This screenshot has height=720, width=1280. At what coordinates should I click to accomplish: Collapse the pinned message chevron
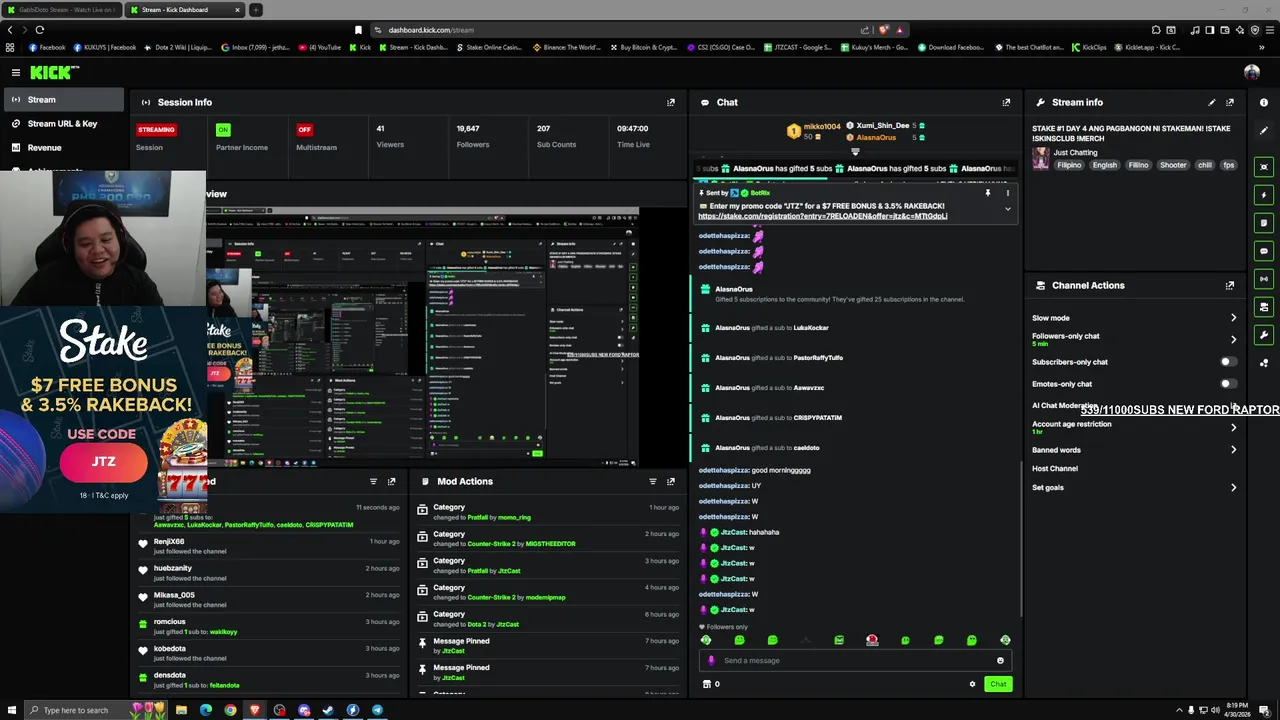[x=1008, y=209]
